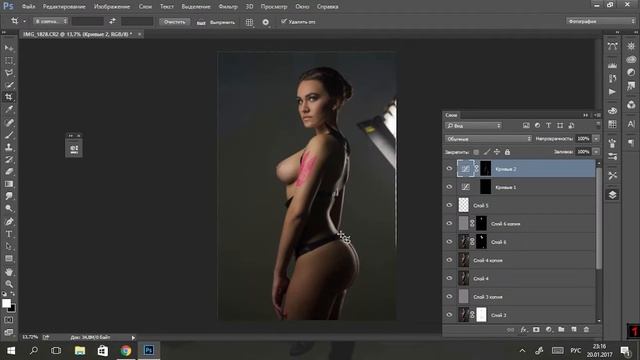The height and width of the screenshot is (360, 640).
Task: Hide the Слой 6 layer
Action: [449, 242]
